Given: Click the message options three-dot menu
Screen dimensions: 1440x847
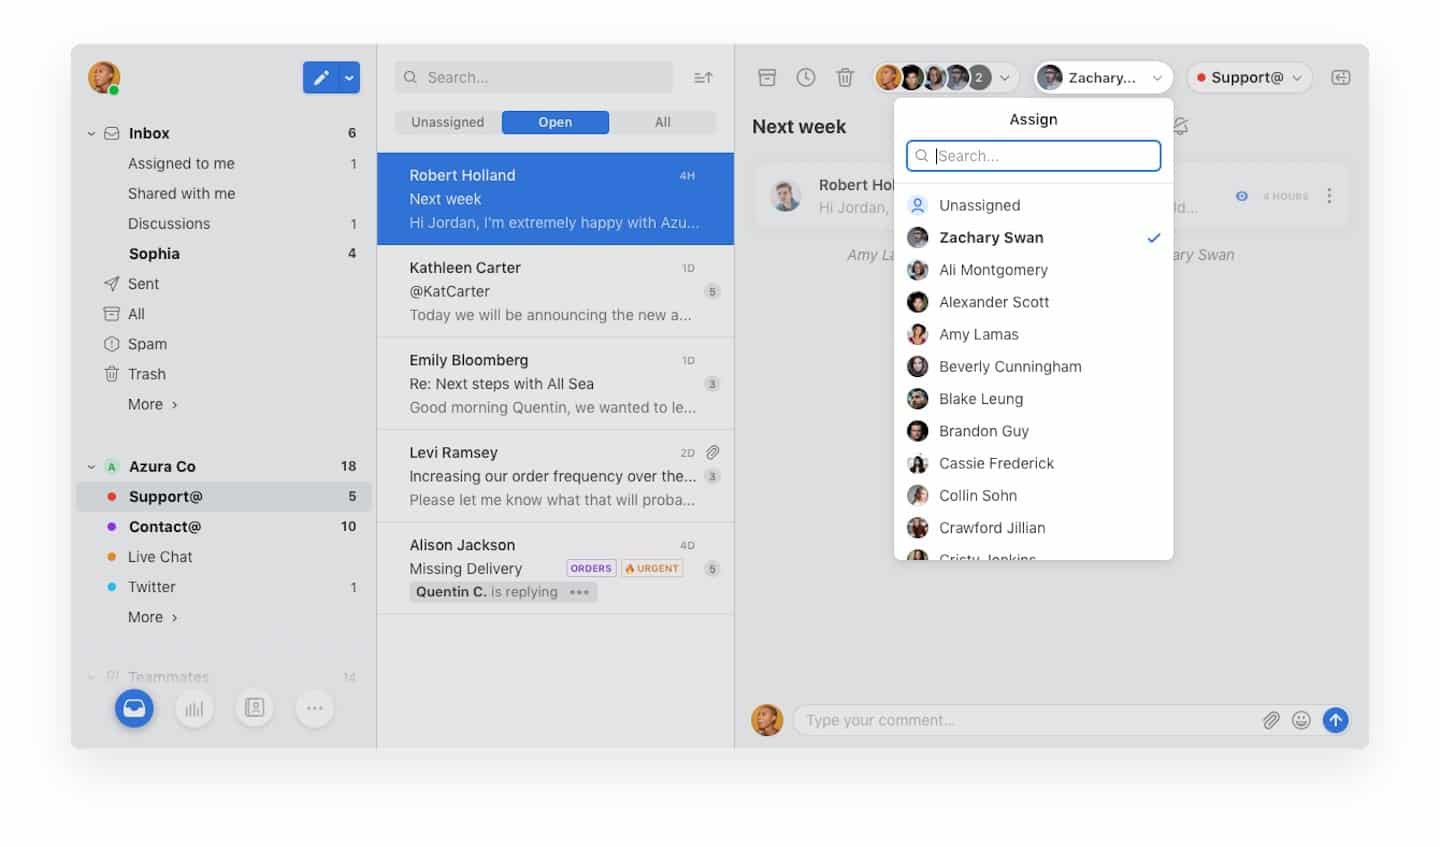Looking at the screenshot, I should [1329, 196].
